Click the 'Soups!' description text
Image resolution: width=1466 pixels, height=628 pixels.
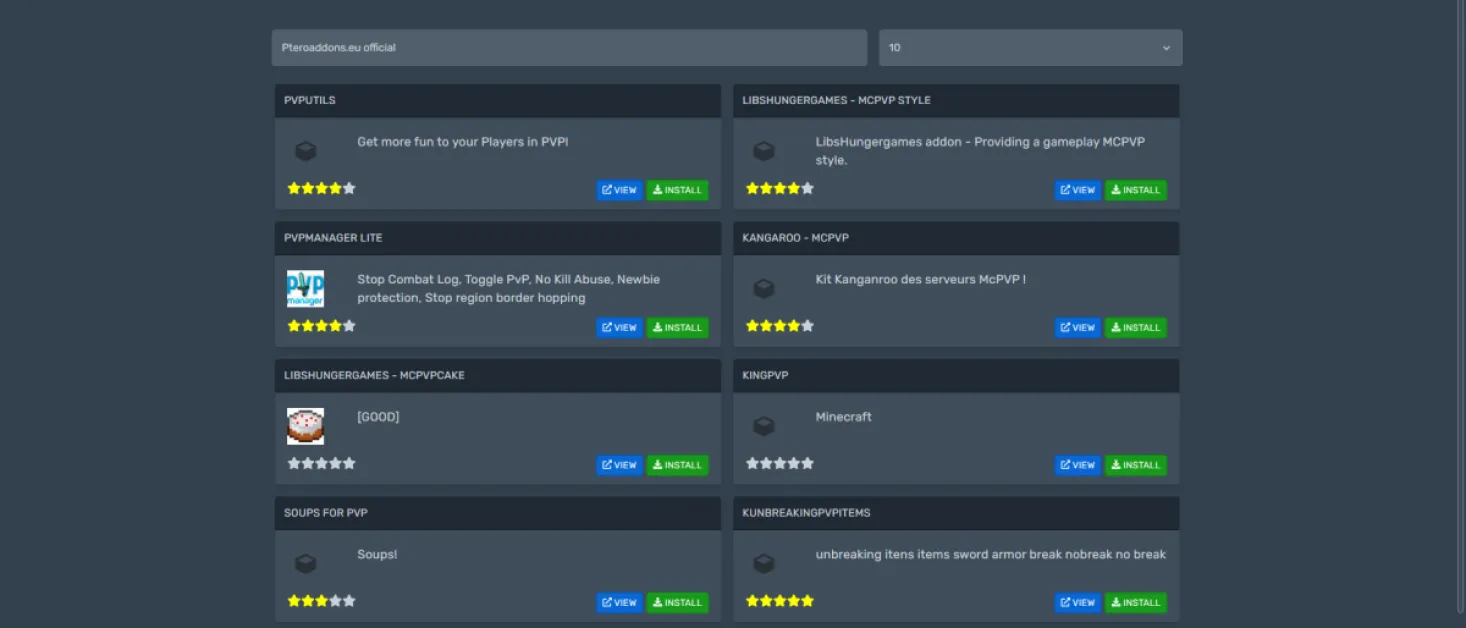[x=377, y=554]
